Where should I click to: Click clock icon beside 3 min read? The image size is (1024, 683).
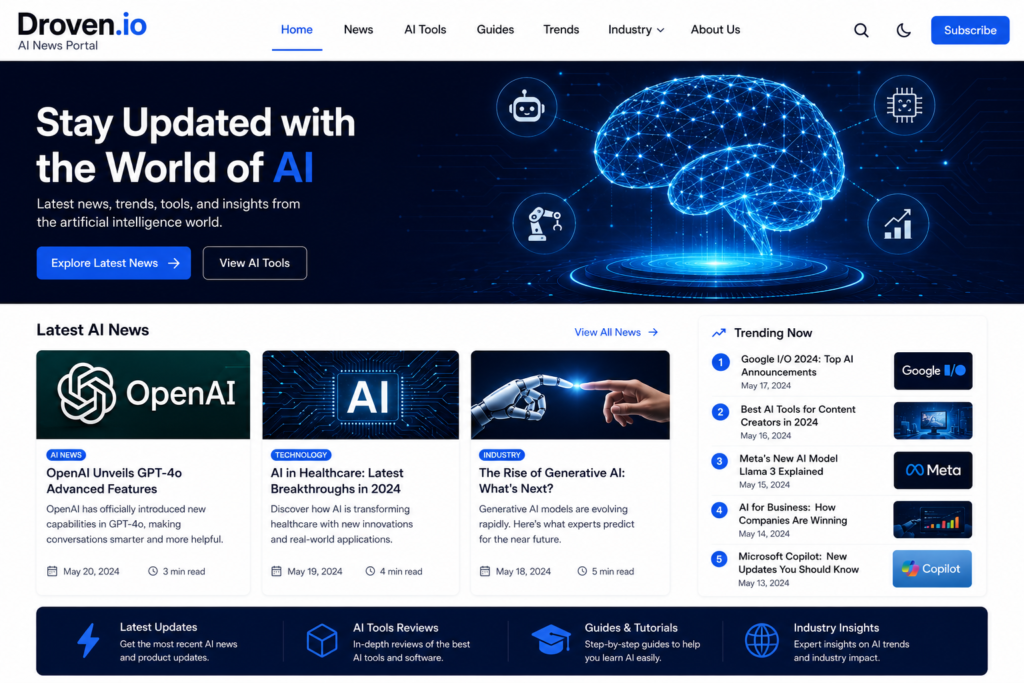point(153,571)
